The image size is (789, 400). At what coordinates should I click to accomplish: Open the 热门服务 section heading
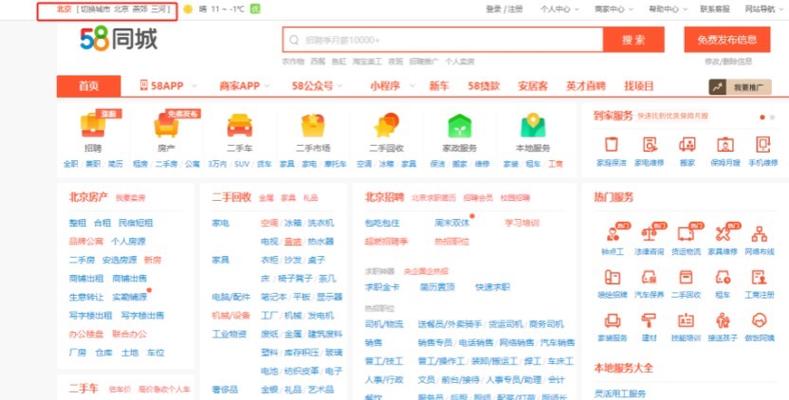point(613,197)
